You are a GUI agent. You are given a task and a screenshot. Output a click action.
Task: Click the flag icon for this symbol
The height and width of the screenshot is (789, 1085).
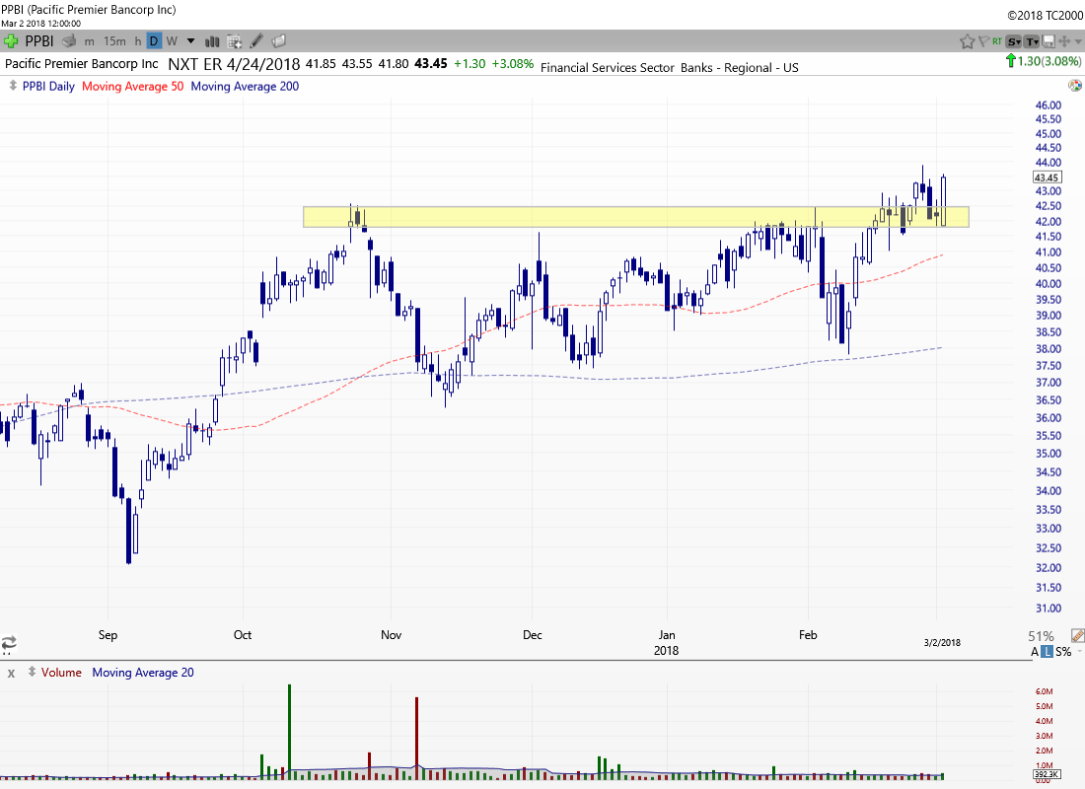coord(983,41)
